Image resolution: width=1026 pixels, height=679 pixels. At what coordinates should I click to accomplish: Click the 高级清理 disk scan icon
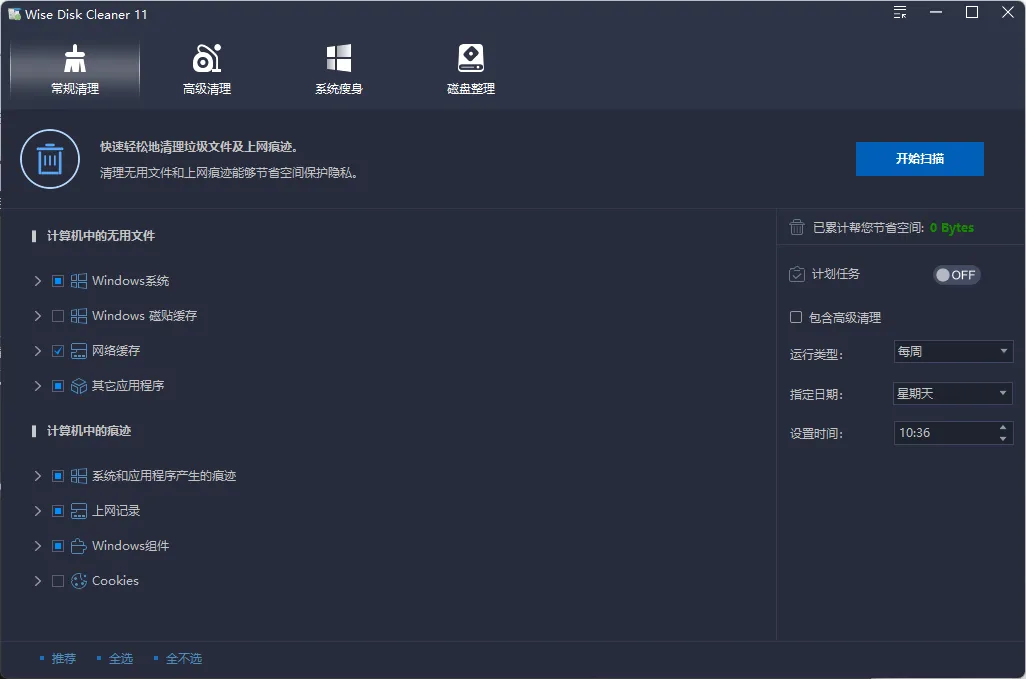[x=207, y=58]
